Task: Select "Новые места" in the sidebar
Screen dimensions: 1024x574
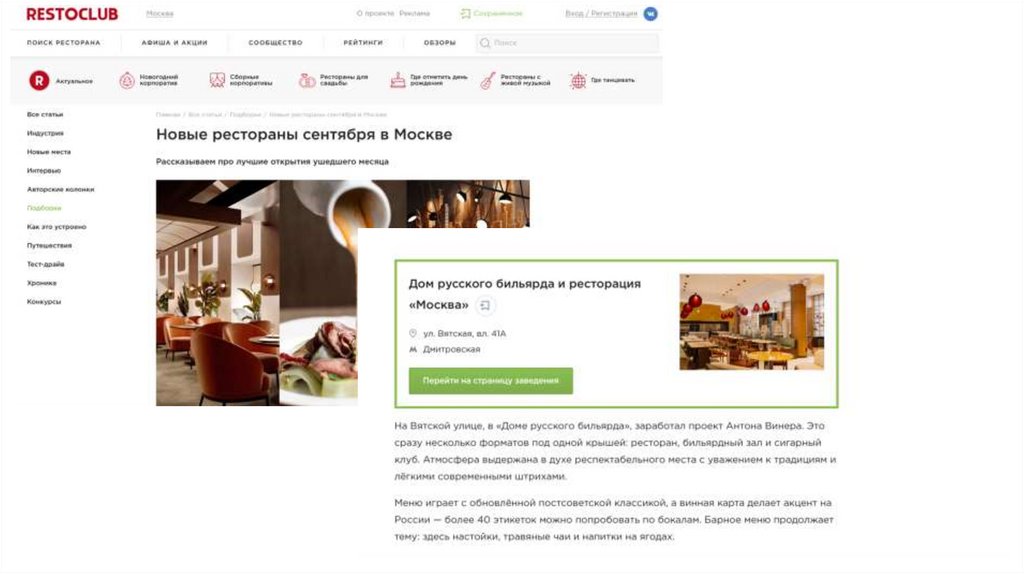Action: (49, 151)
